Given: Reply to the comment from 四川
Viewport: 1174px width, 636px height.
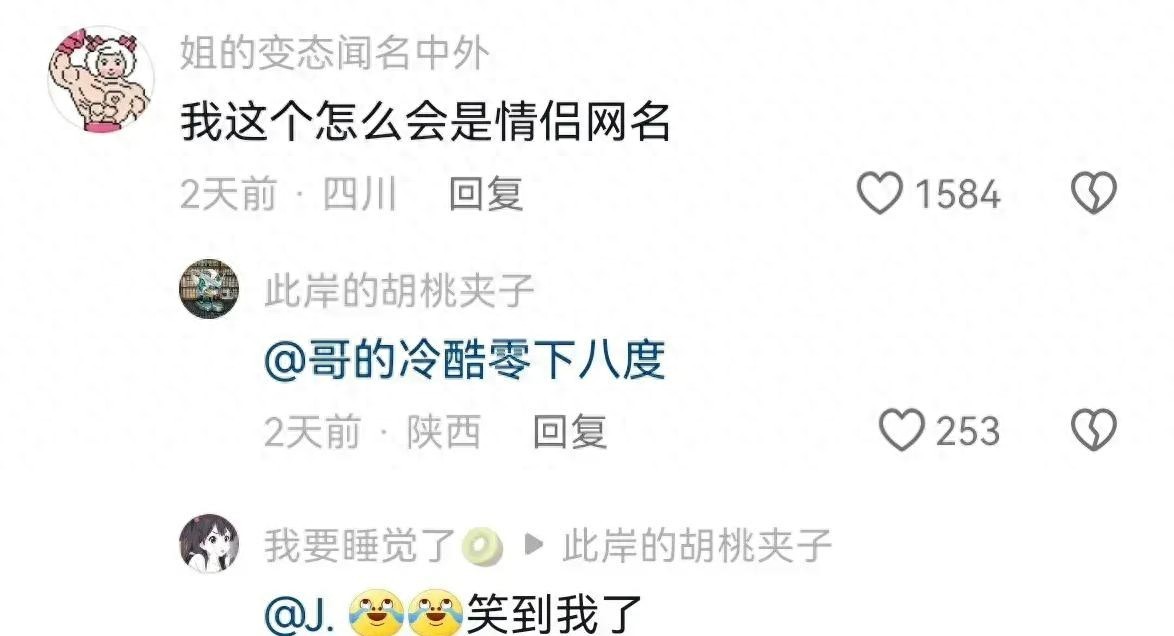Looking at the screenshot, I should [485, 194].
